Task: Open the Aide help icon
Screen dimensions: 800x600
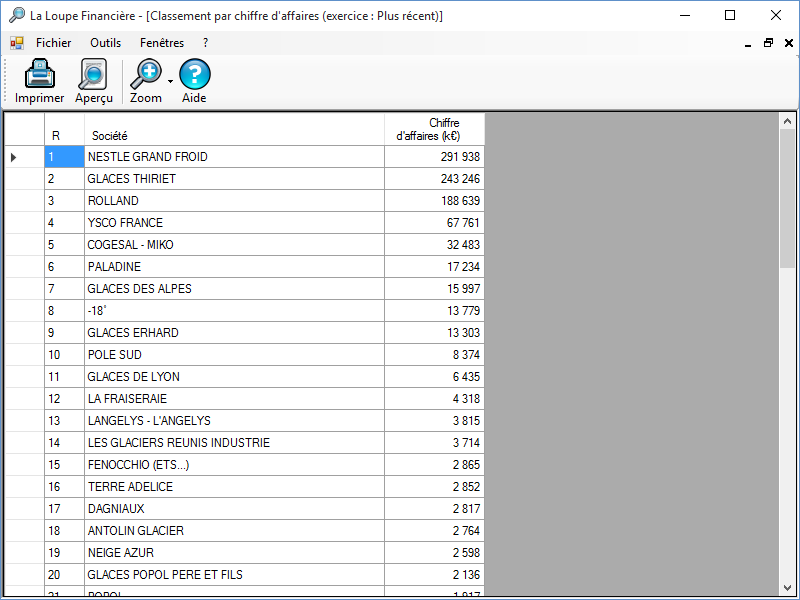Action: click(x=194, y=74)
